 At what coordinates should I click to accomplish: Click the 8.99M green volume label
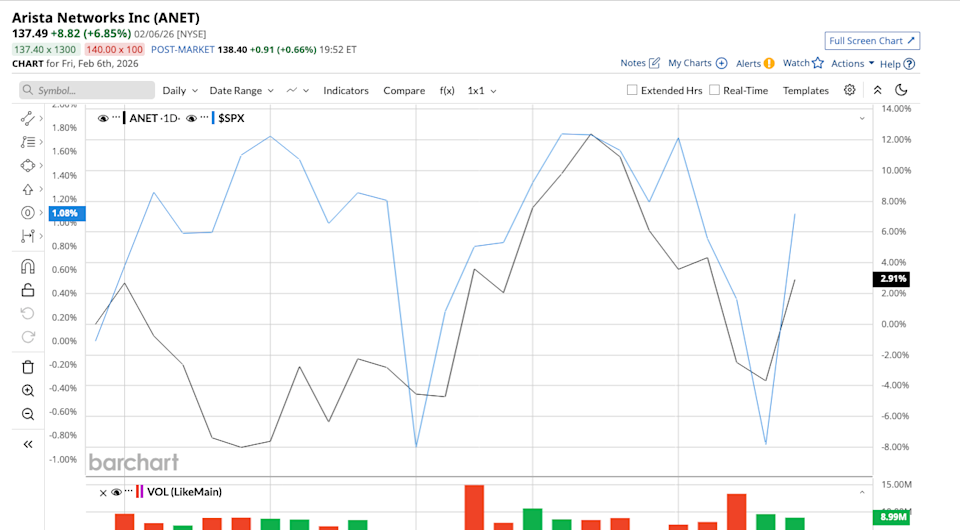891,517
